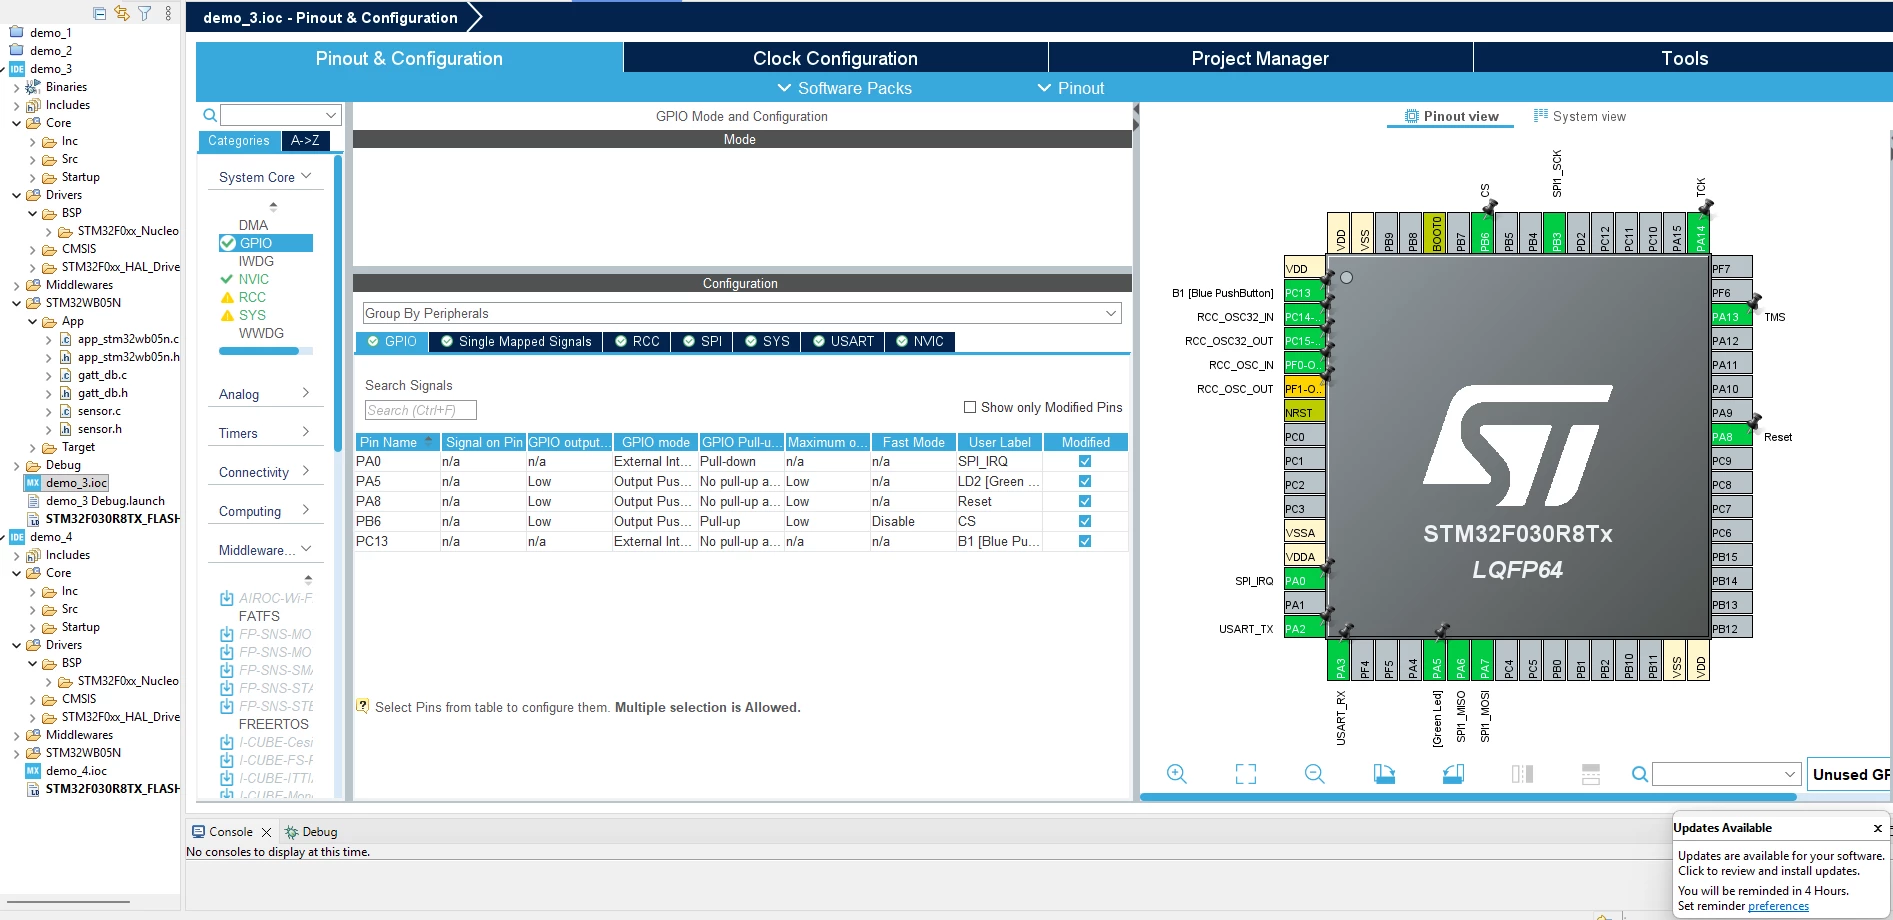
Task: Toggle Link with Editor arrows icon
Action: click(122, 13)
